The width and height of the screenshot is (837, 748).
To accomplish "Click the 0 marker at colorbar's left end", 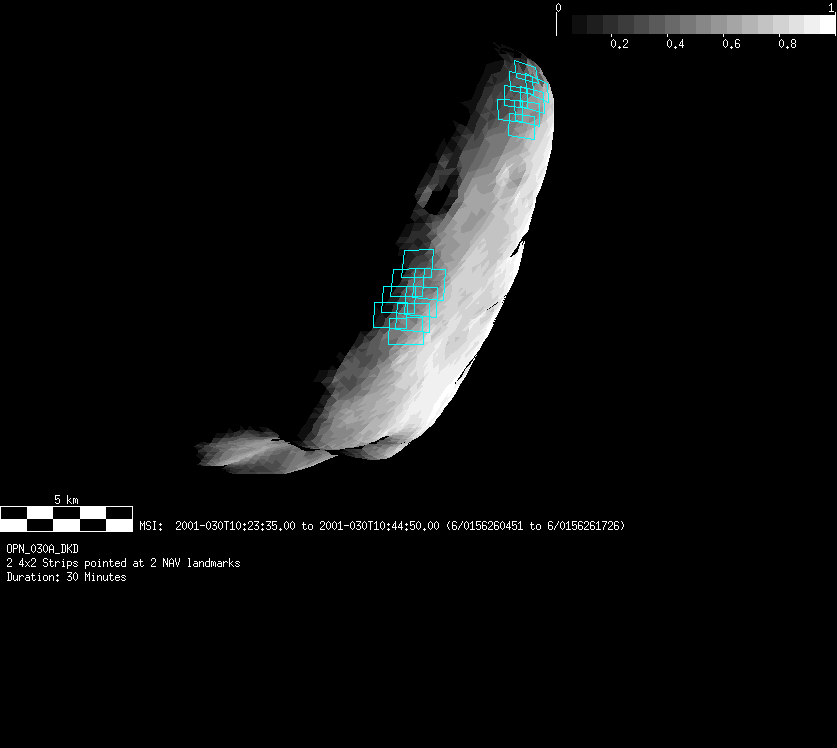I will click(x=558, y=8).
